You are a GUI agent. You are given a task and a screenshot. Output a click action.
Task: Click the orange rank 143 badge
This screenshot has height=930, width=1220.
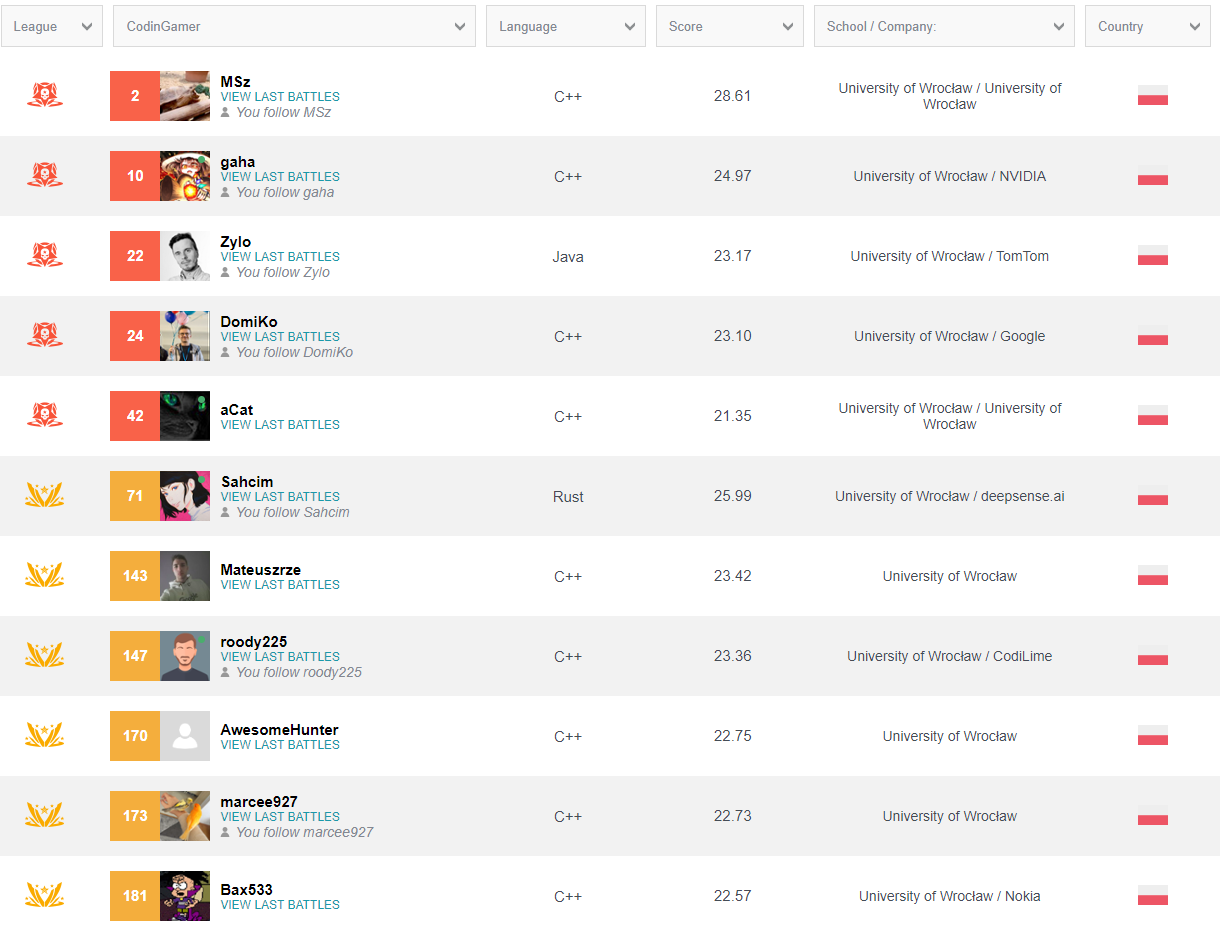(135, 576)
